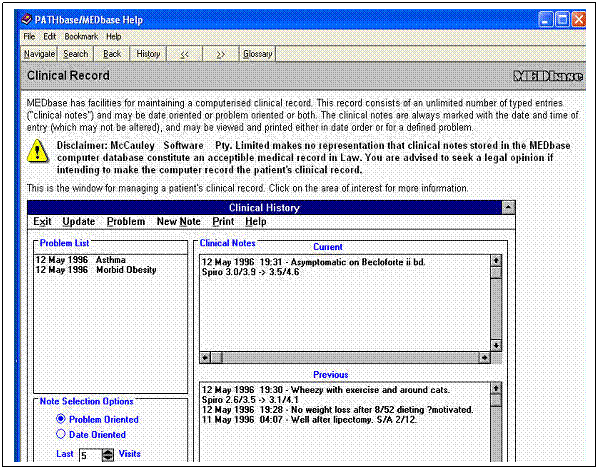Select the Date Oriented radio button
599x470 pixels.
tap(61, 434)
